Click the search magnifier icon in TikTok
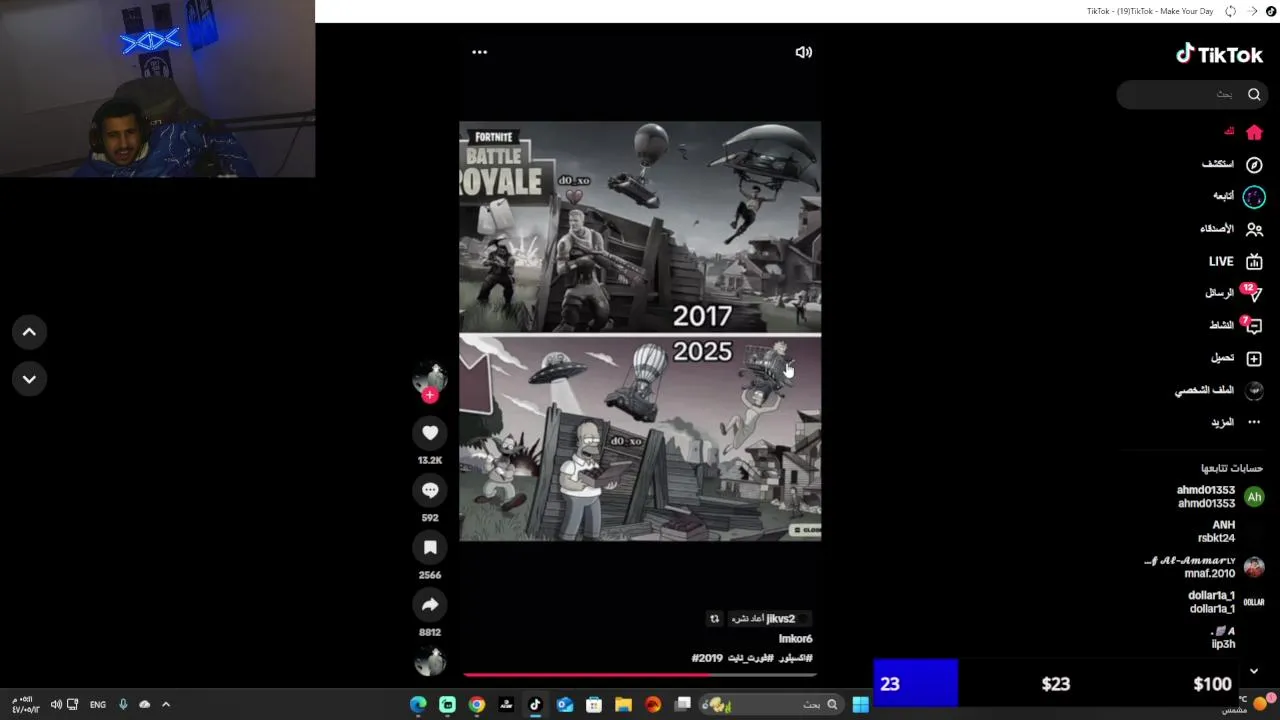This screenshot has width=1280, height=720. click(x=1254, y=95)
